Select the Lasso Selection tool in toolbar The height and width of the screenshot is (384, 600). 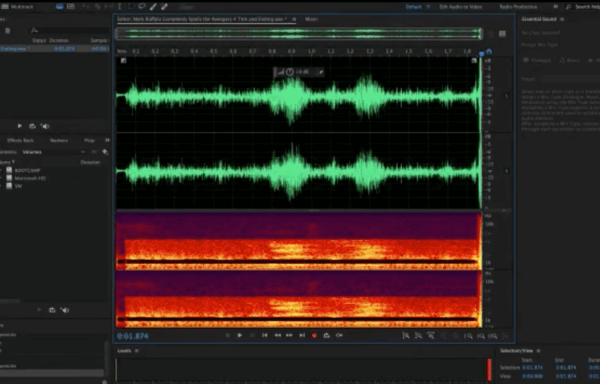pyautogui.click(x=142, y=7)
